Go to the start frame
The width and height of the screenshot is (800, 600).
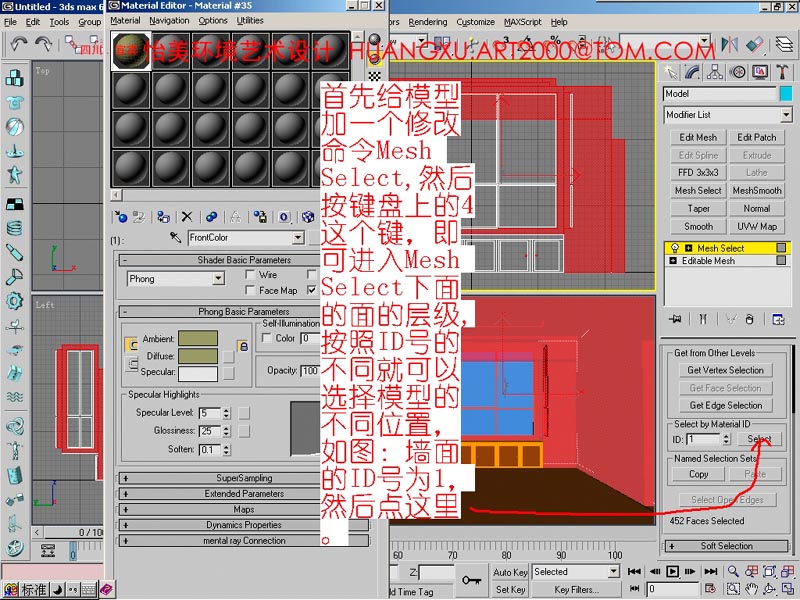click(634, 571)
